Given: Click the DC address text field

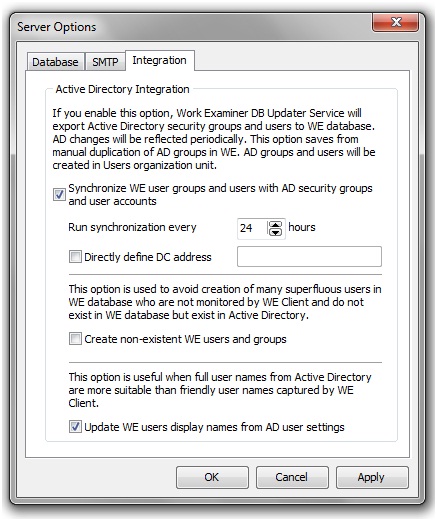Looking at the screenshot, I should [x=309, y=256].
